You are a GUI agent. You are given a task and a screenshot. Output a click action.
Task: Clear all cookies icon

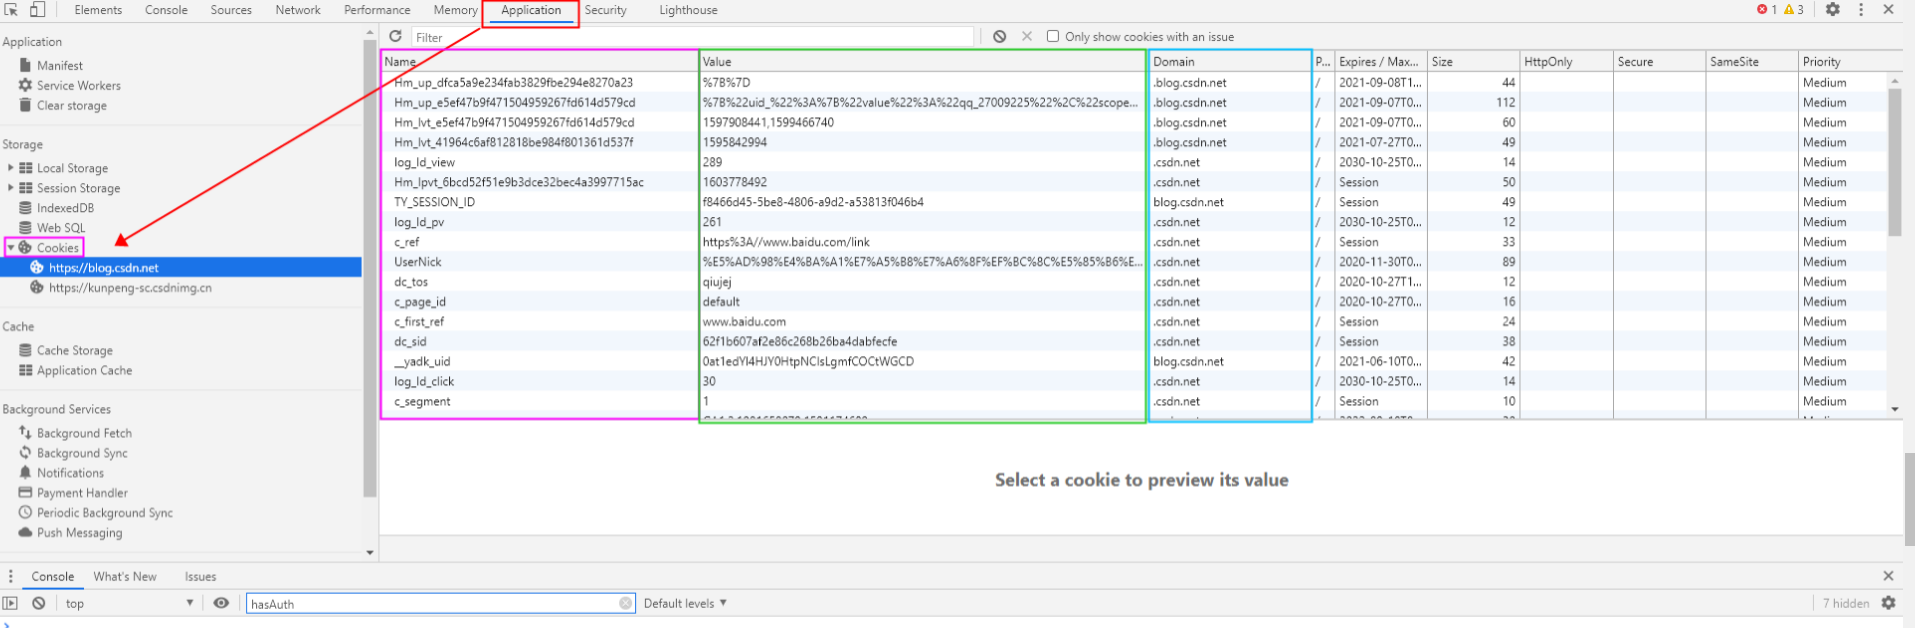click(1000, 36)
